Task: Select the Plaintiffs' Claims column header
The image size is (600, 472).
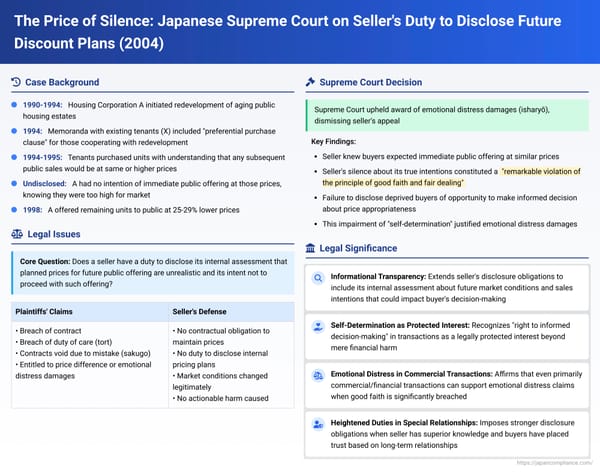Action: pos(50,310)
